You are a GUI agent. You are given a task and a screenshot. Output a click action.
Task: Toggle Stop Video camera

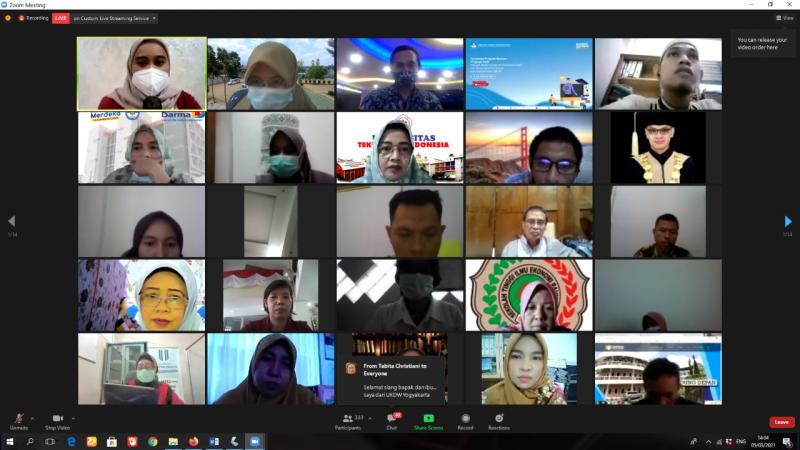coord(57,420)
